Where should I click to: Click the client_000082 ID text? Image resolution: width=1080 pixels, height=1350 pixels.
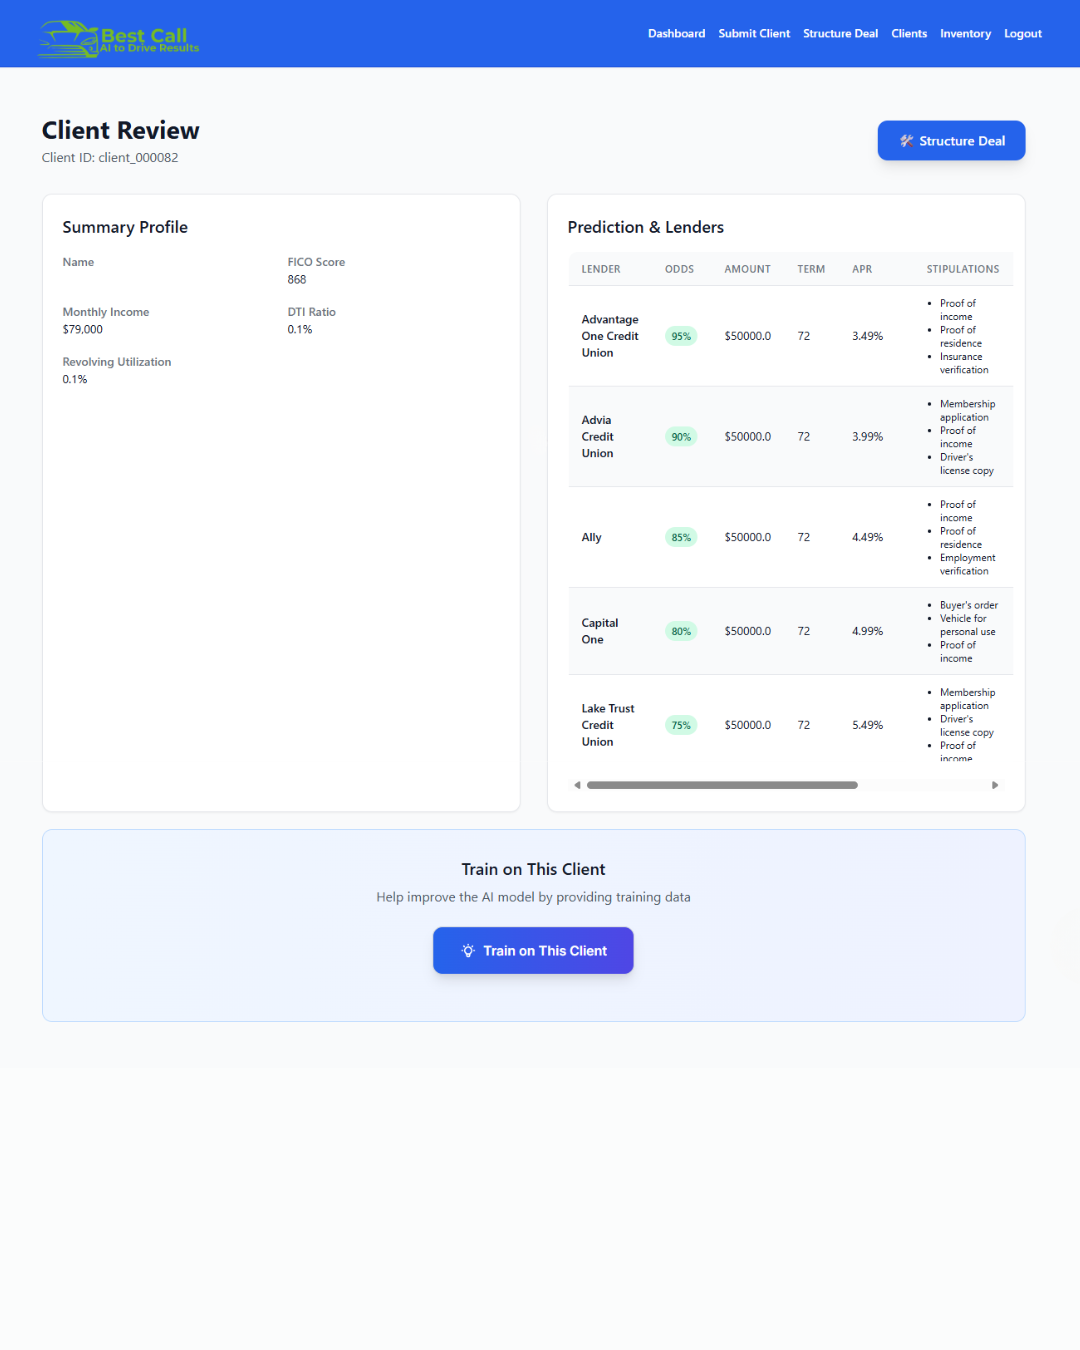coord(108,157)
